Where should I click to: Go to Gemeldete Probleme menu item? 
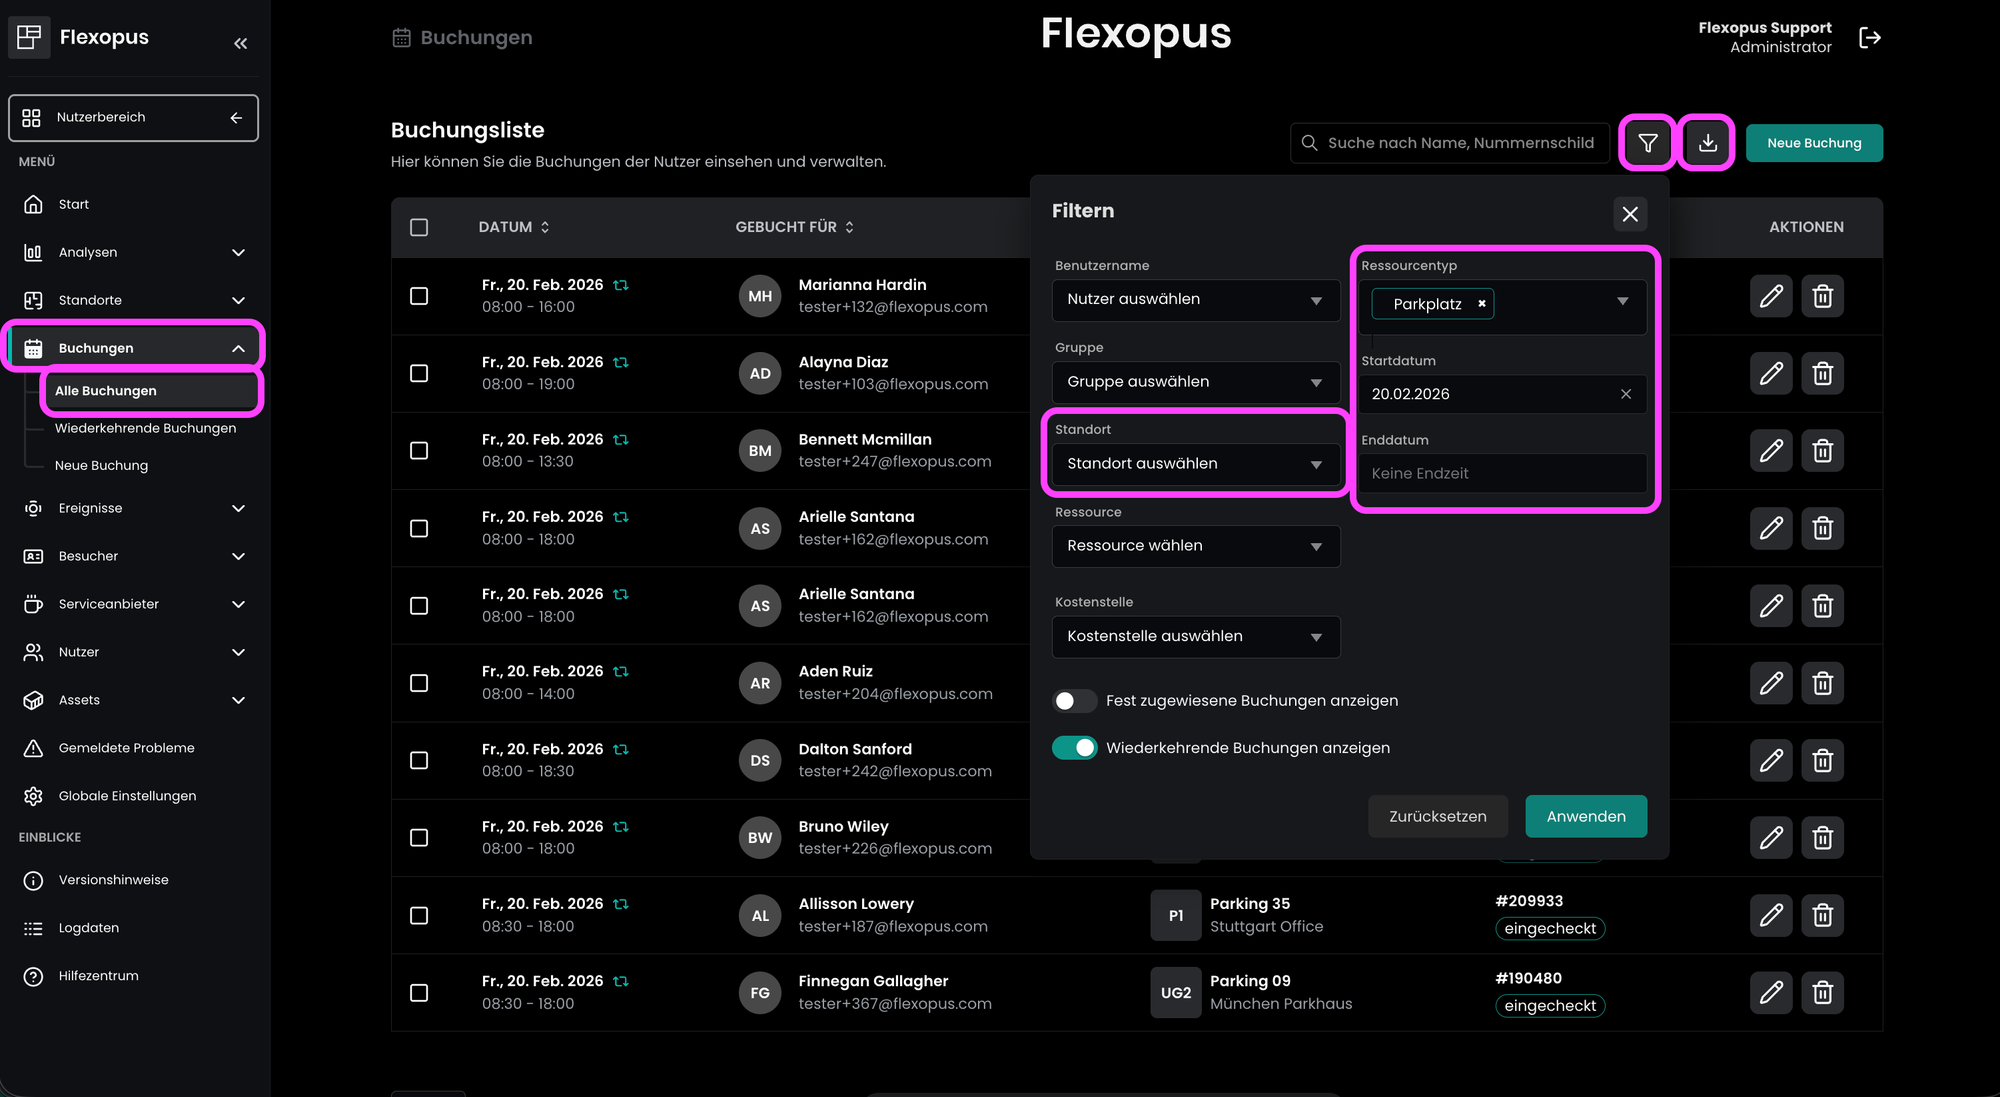click(126, 748)
